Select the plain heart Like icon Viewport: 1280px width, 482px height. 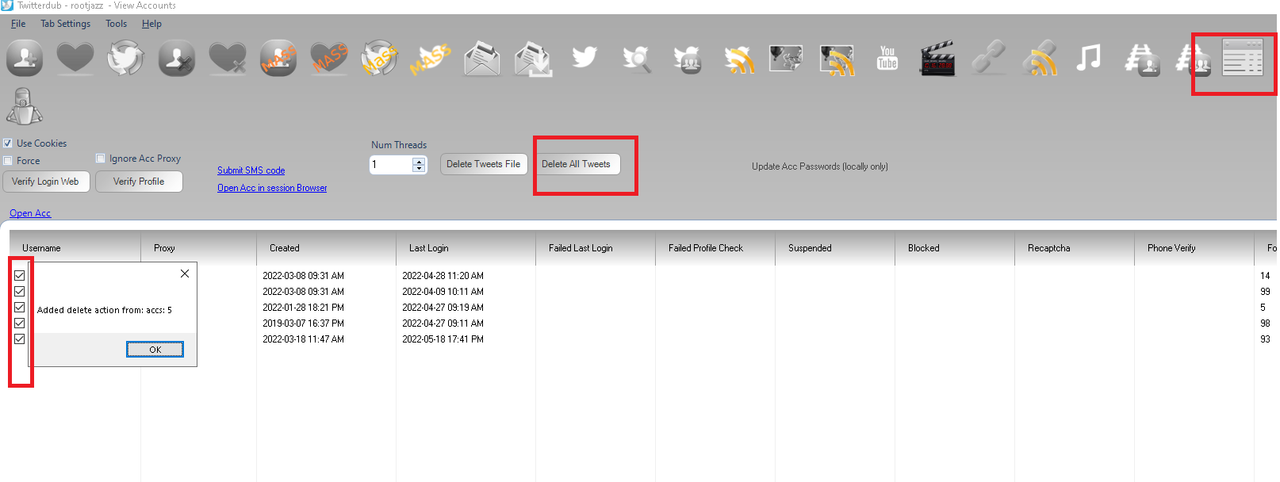pyautogui.click(x=75, y=58)
